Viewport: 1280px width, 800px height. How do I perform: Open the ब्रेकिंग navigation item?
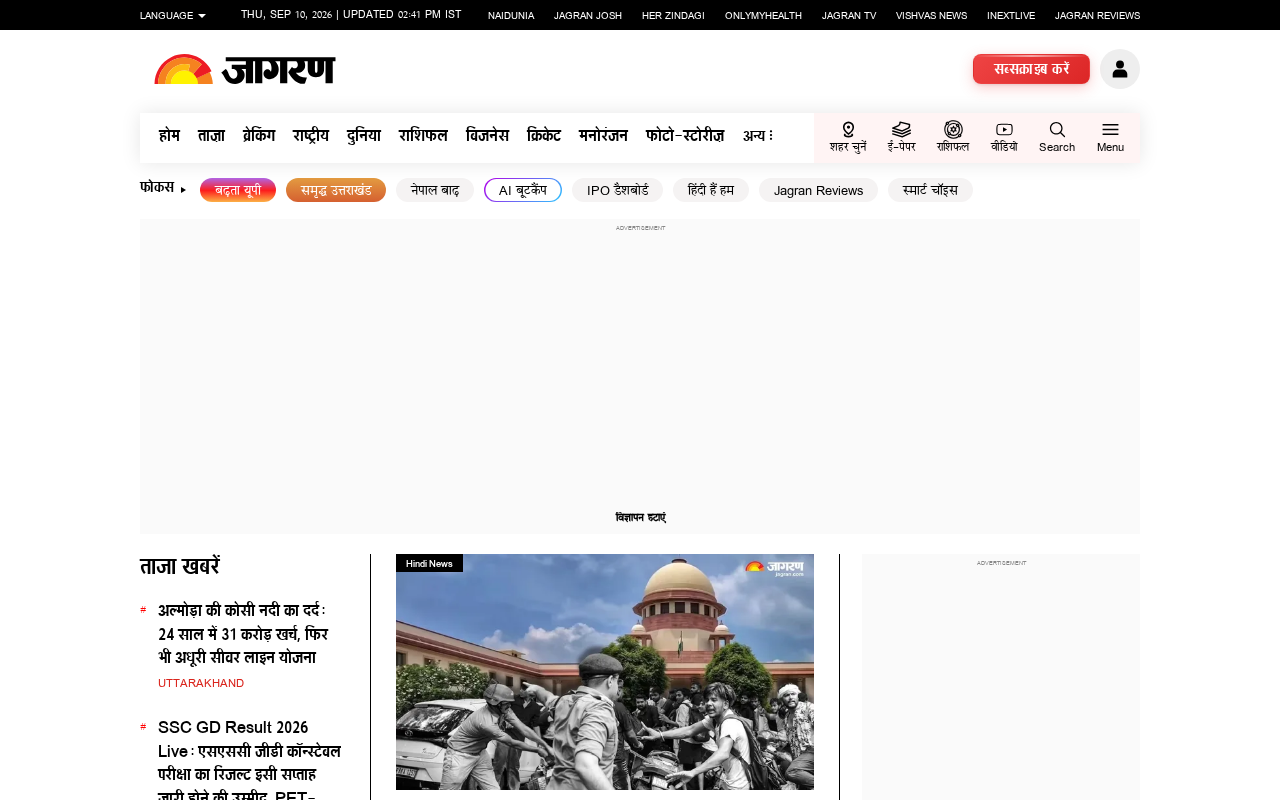259,136
